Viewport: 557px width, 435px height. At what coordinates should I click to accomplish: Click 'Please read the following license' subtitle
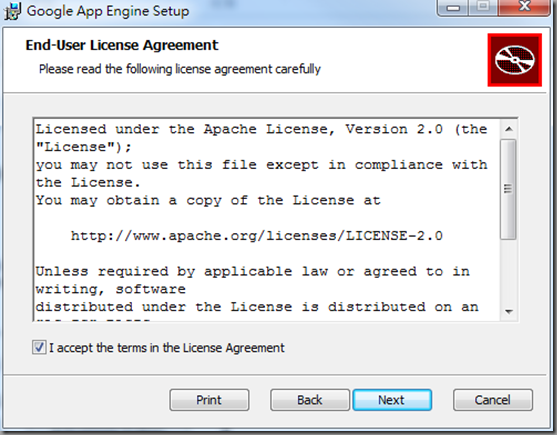(180, 69)
